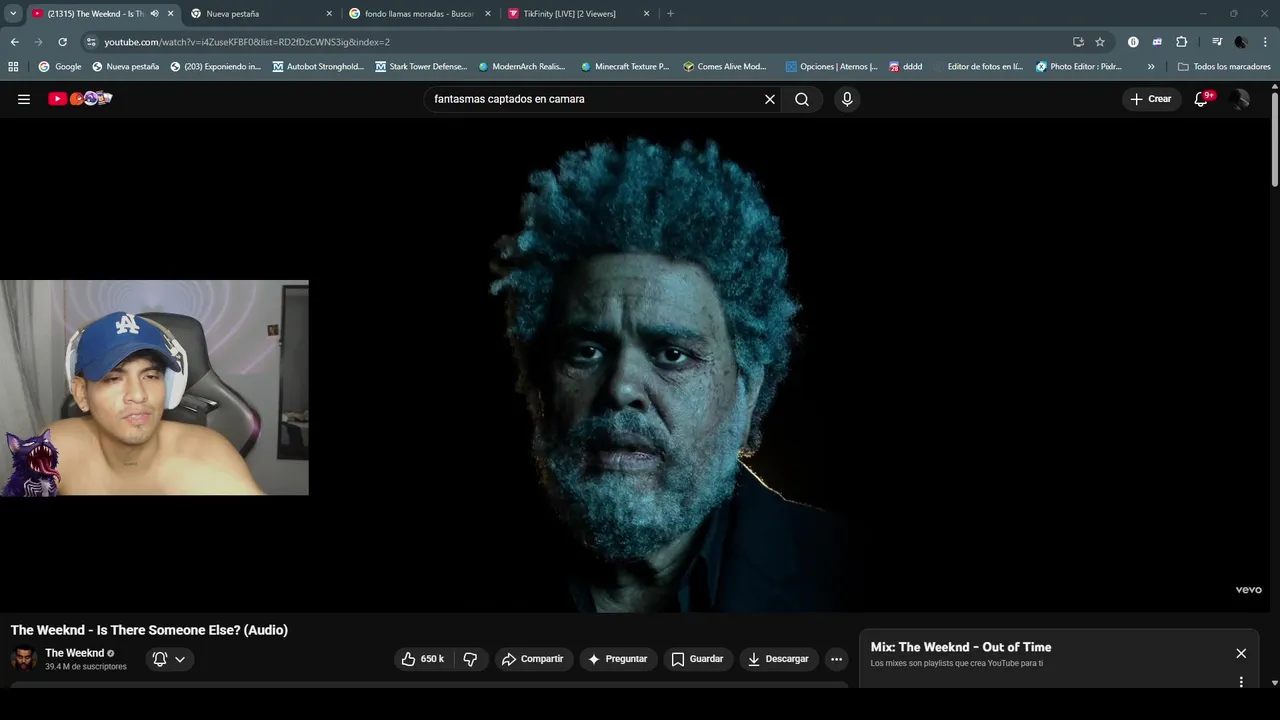Open The Weeknd channel avatar

point(23,659)
